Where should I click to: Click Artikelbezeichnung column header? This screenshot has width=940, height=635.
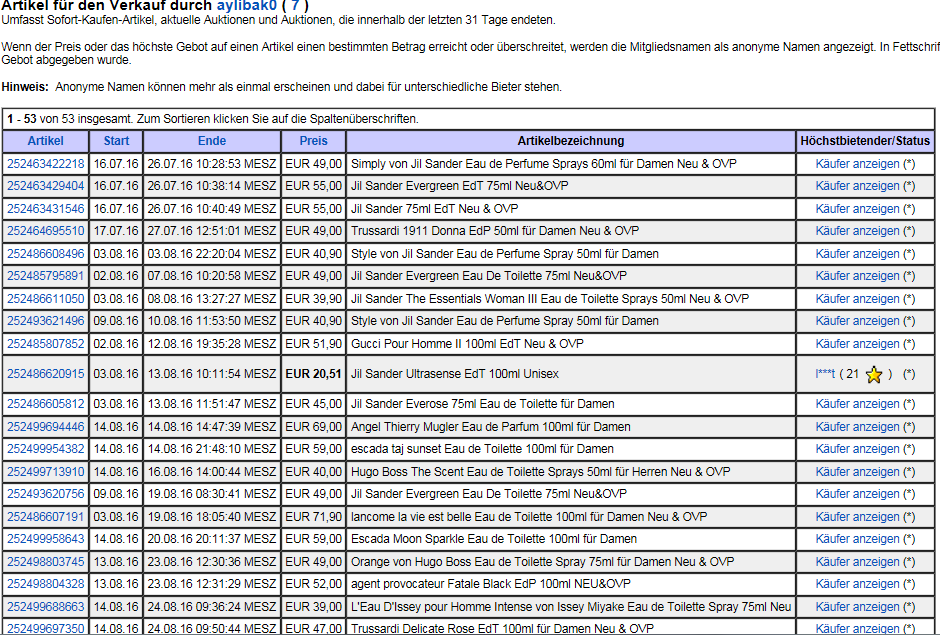click(571, 141)
